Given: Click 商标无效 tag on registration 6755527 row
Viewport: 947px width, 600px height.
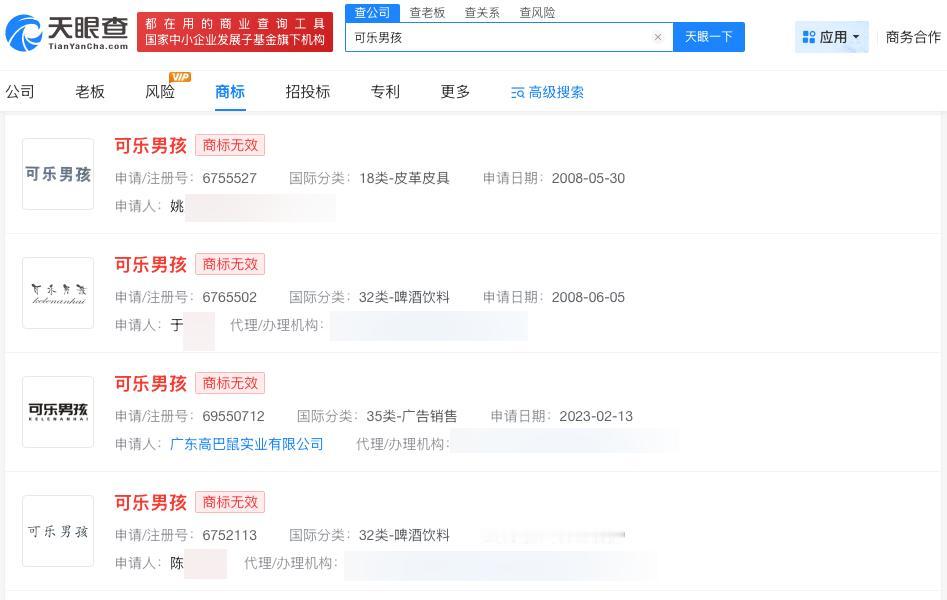Looking at the screenshot, I should coord(230,145).
